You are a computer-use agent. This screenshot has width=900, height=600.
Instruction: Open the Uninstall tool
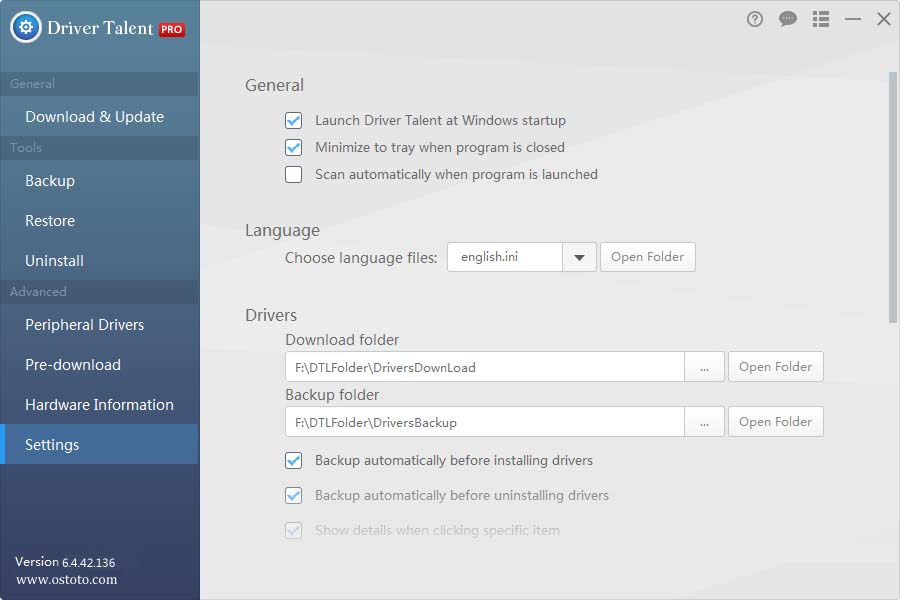[x=100, y=261]
